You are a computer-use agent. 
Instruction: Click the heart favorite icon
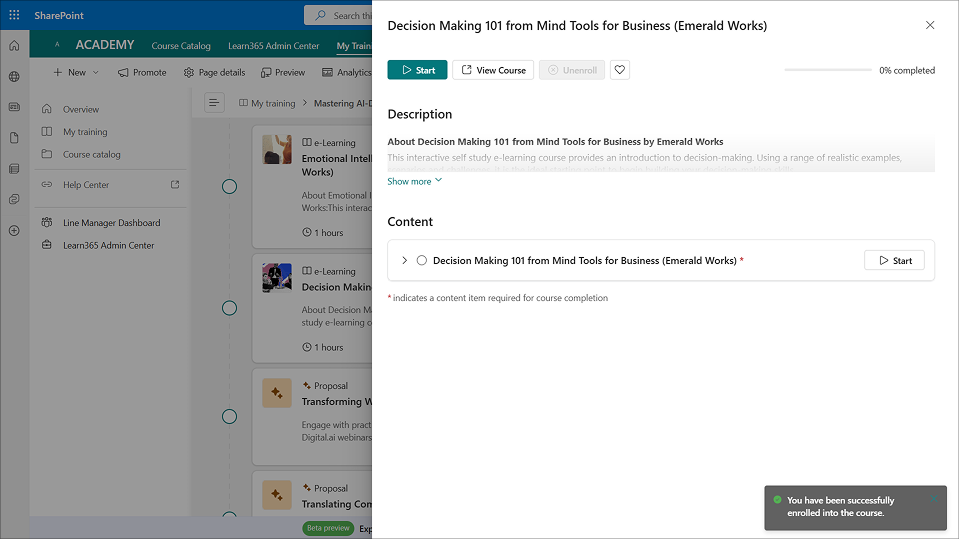620,70
